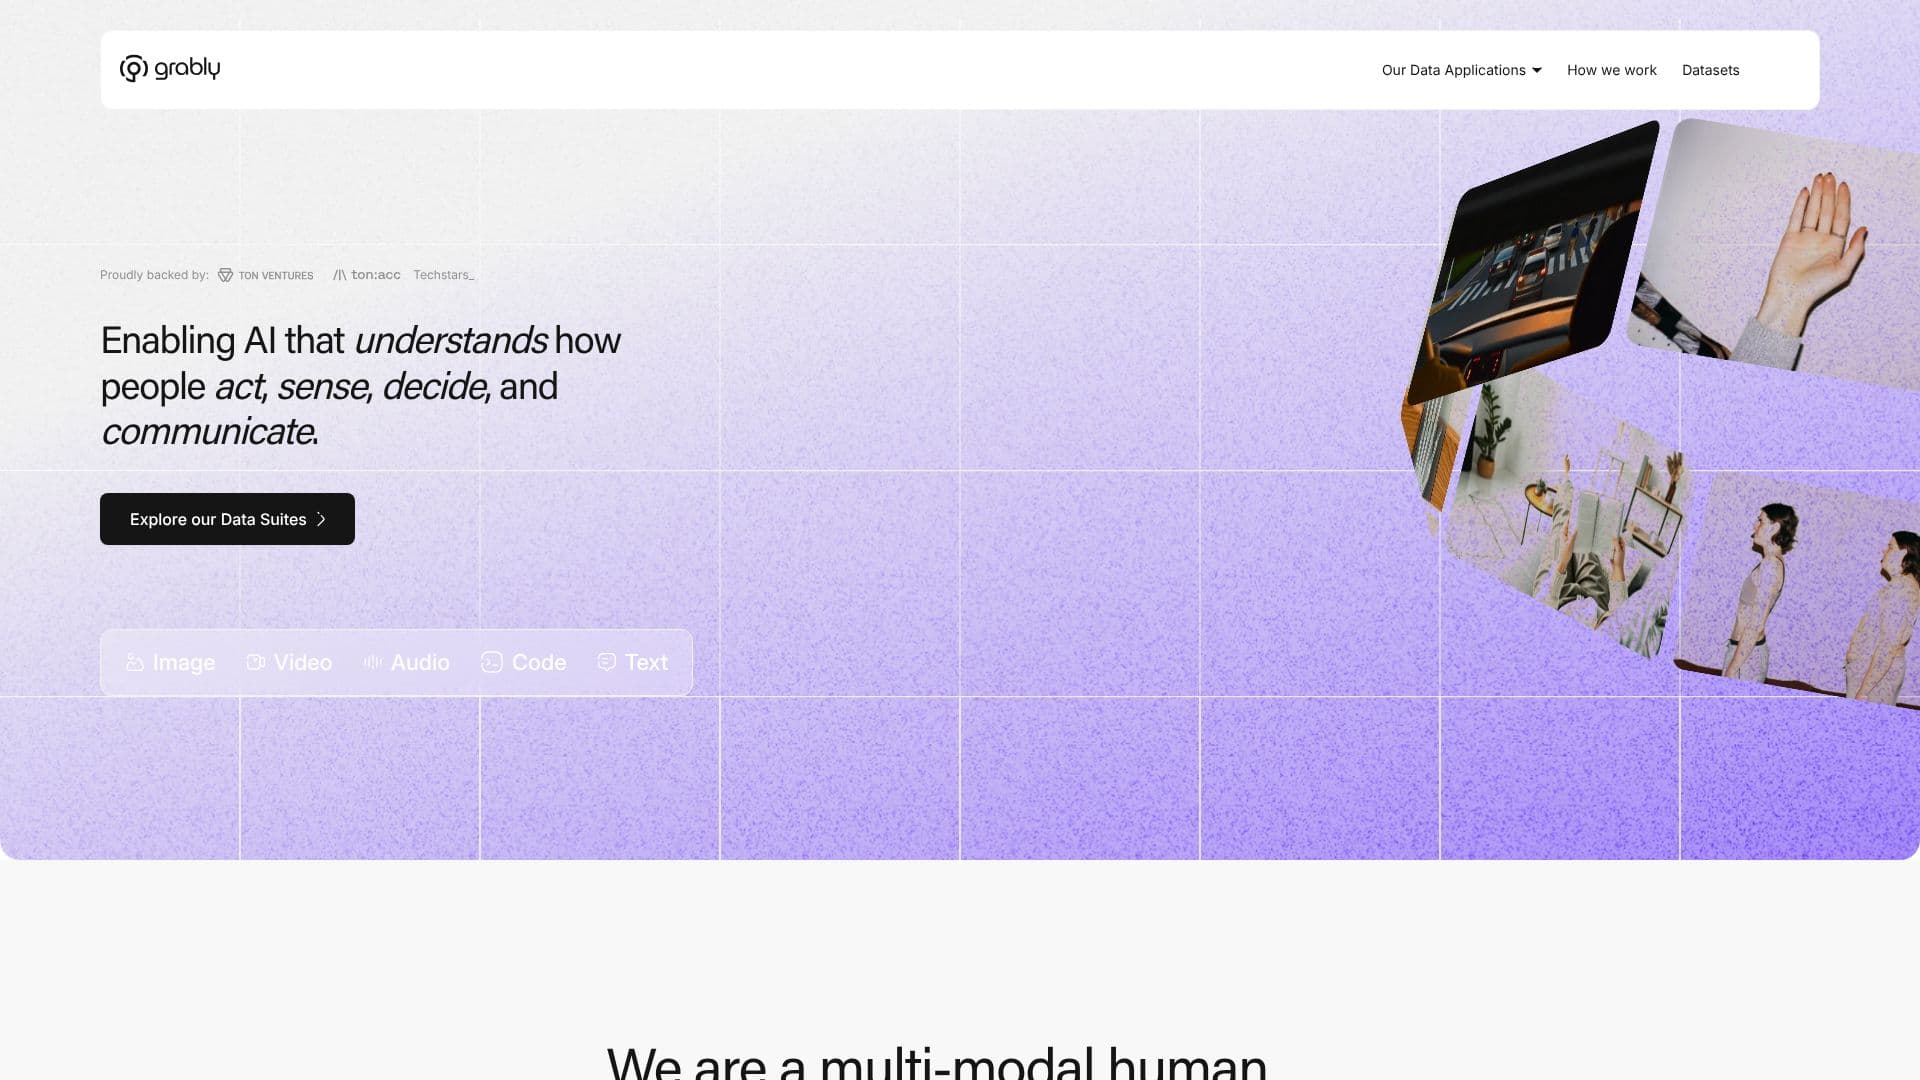The image size is (1920, 1080).
Task: Click the TON VENTURES text
Action: coord(276,276)
